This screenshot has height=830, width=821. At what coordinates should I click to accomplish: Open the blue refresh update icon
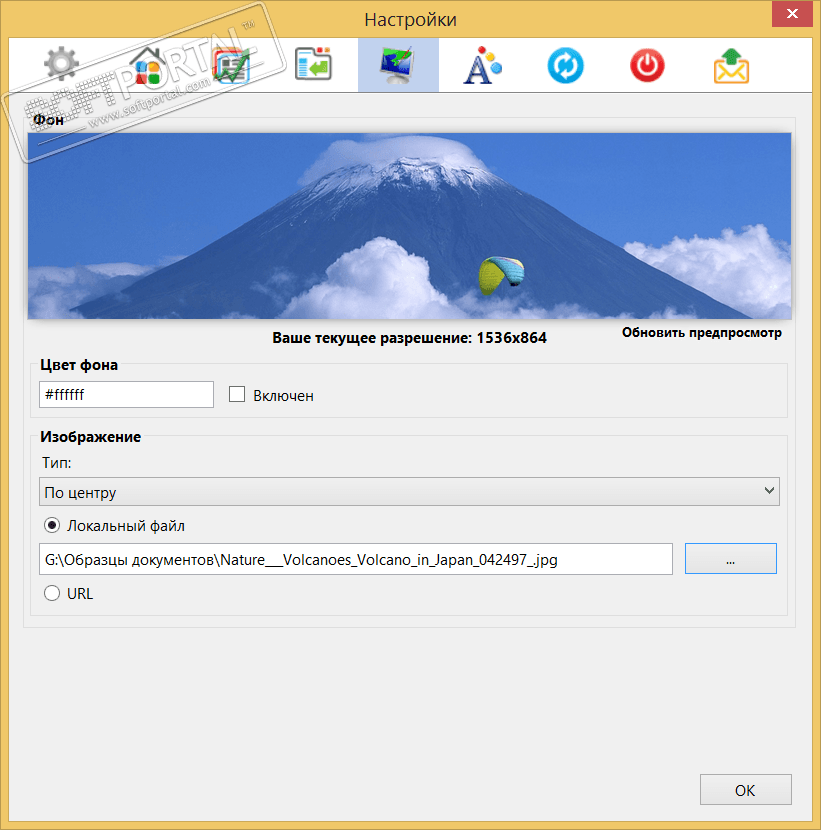click(565, 66)
